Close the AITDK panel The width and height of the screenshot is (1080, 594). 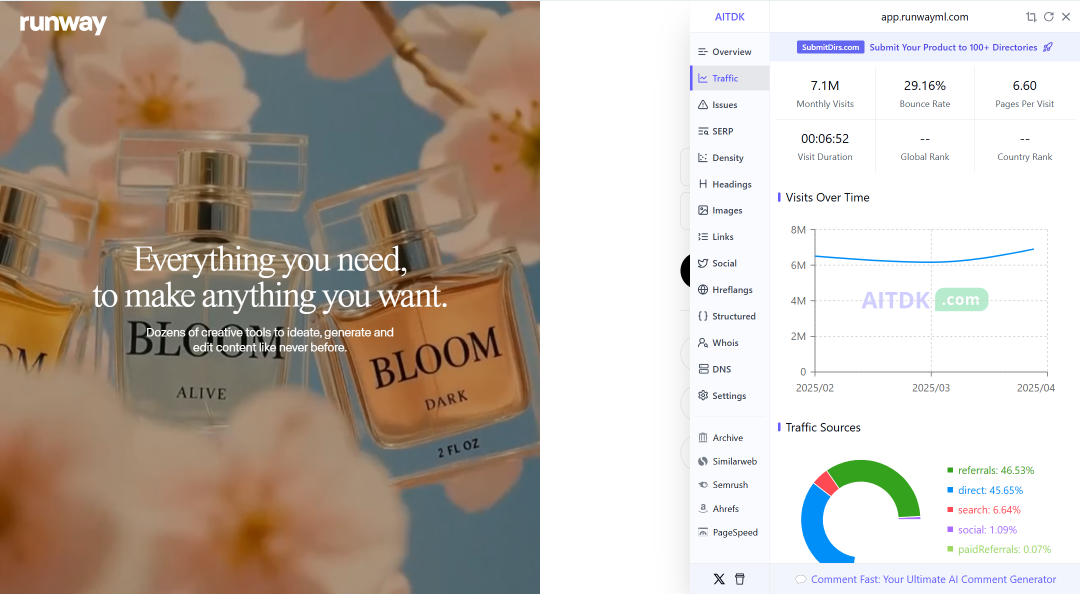point(1066,17)
